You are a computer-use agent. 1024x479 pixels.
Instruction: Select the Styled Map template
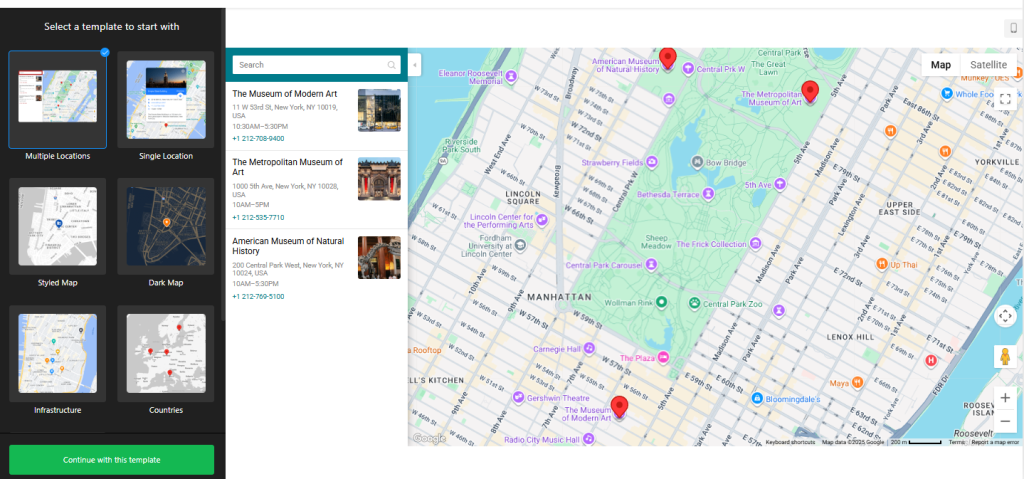pyautogui.click(x=58, y=226)
